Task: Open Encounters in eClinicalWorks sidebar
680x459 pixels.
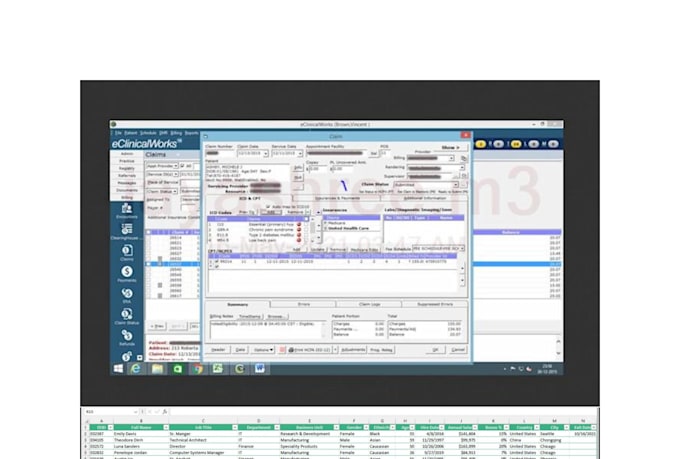Action: [x=127, y=208]
